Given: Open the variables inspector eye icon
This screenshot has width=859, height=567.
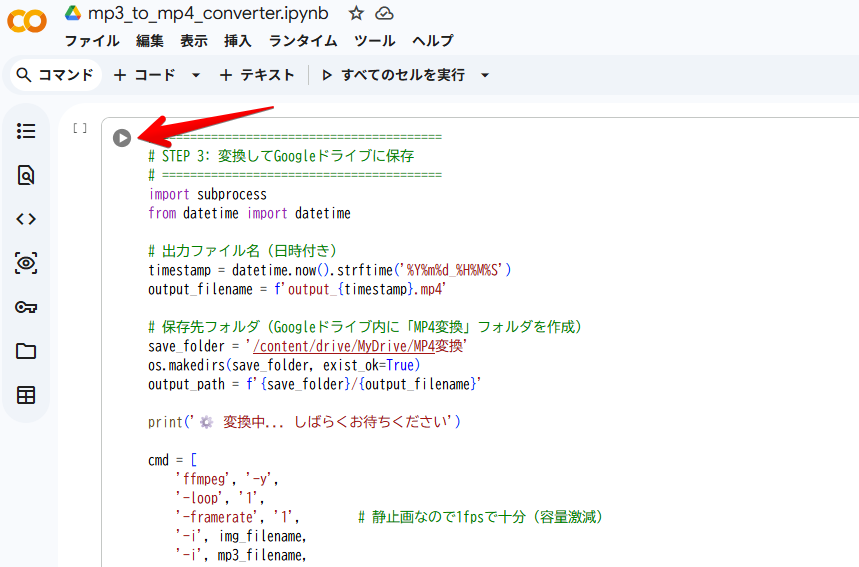Looking at the screenshot, I should pyautogui.click(x=26, y=263).
